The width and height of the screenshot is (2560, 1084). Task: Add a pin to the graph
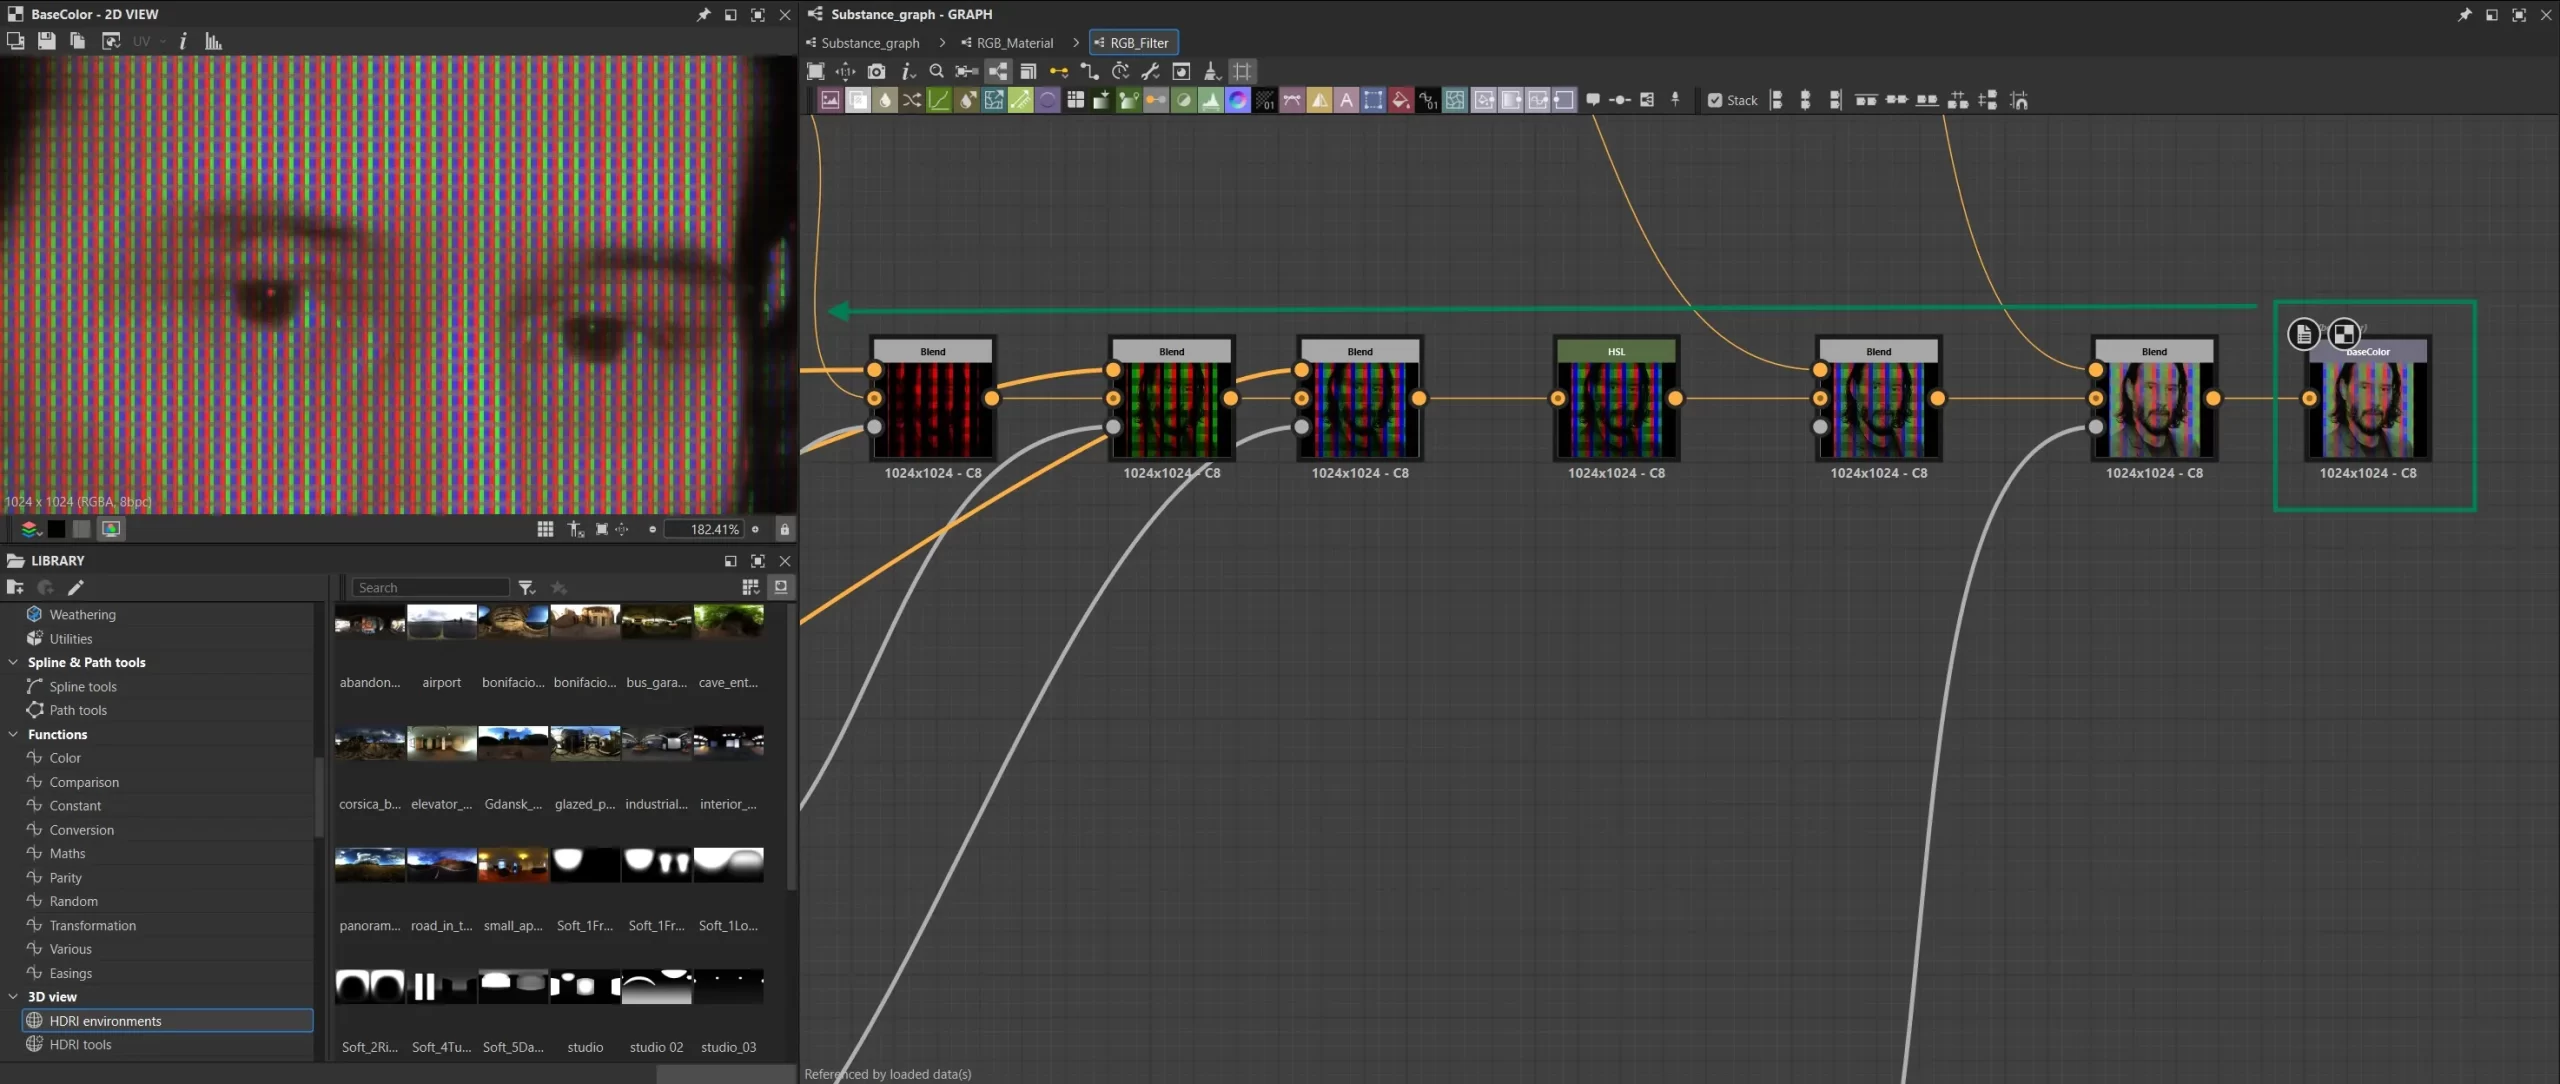pos(1675,100)
